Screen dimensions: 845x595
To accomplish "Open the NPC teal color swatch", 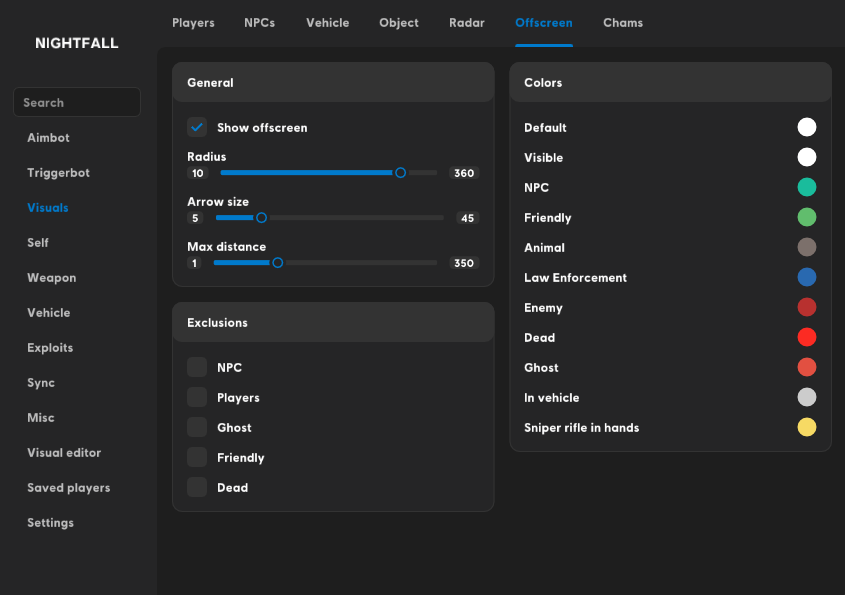I will point(806,187).
